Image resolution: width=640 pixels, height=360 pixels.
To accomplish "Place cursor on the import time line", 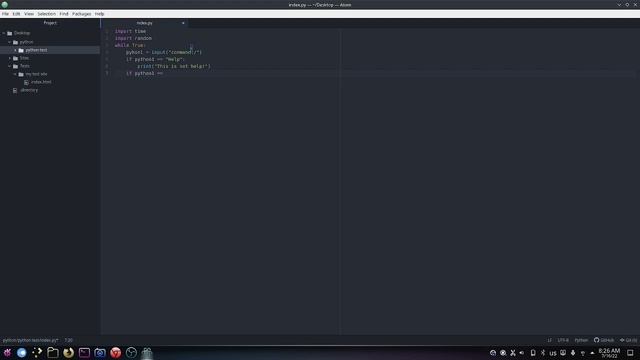I will 130,31.
